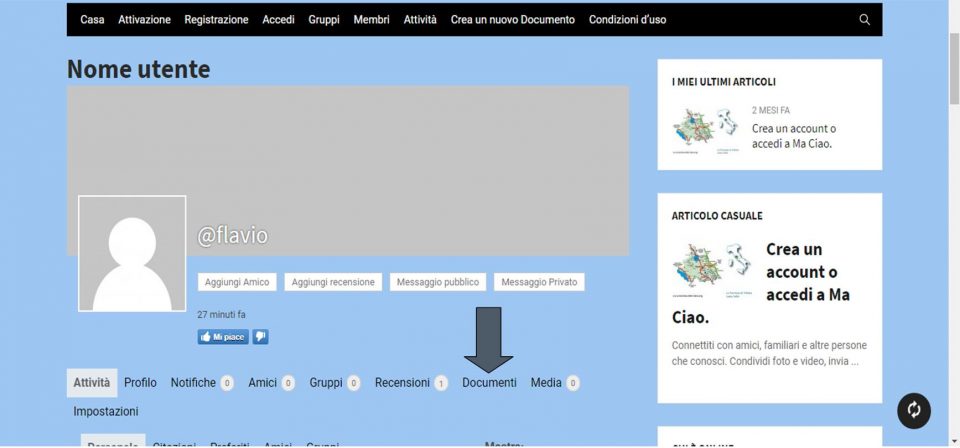Open Registrazione menu item
Screen dimensions: 960x448
[216, 20]
